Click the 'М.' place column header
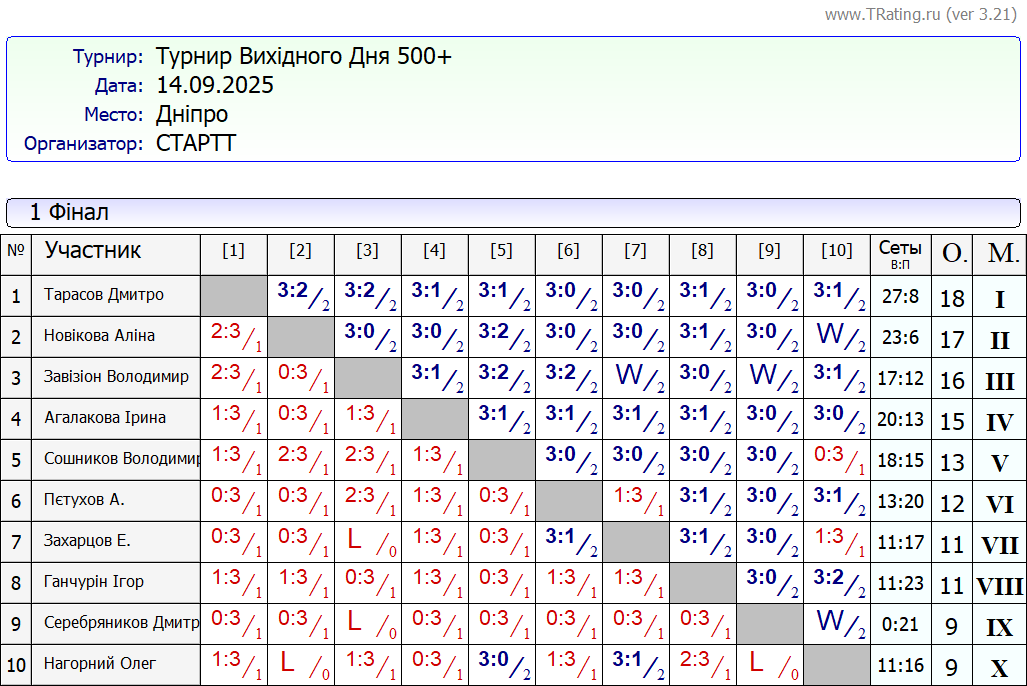Screen dimensions: 1027x686 click(x=1000, y=254)
